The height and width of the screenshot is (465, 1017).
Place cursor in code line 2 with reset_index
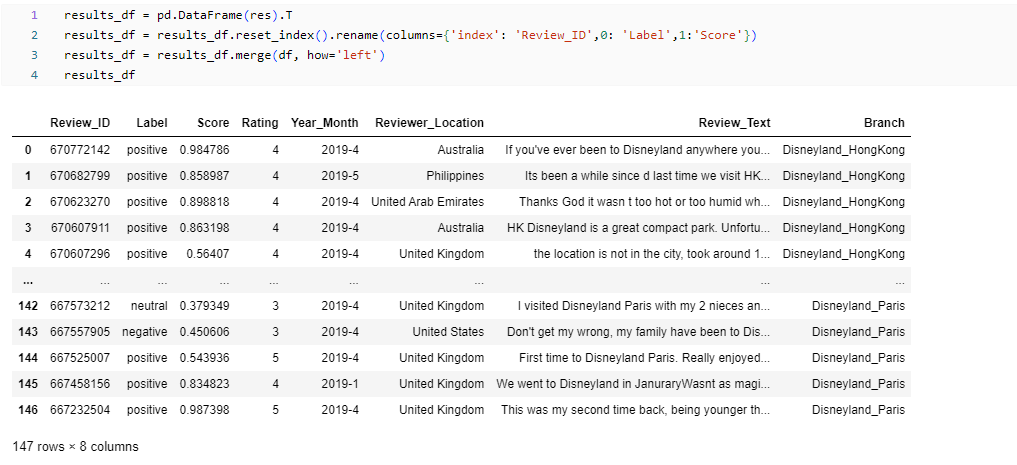411,35
